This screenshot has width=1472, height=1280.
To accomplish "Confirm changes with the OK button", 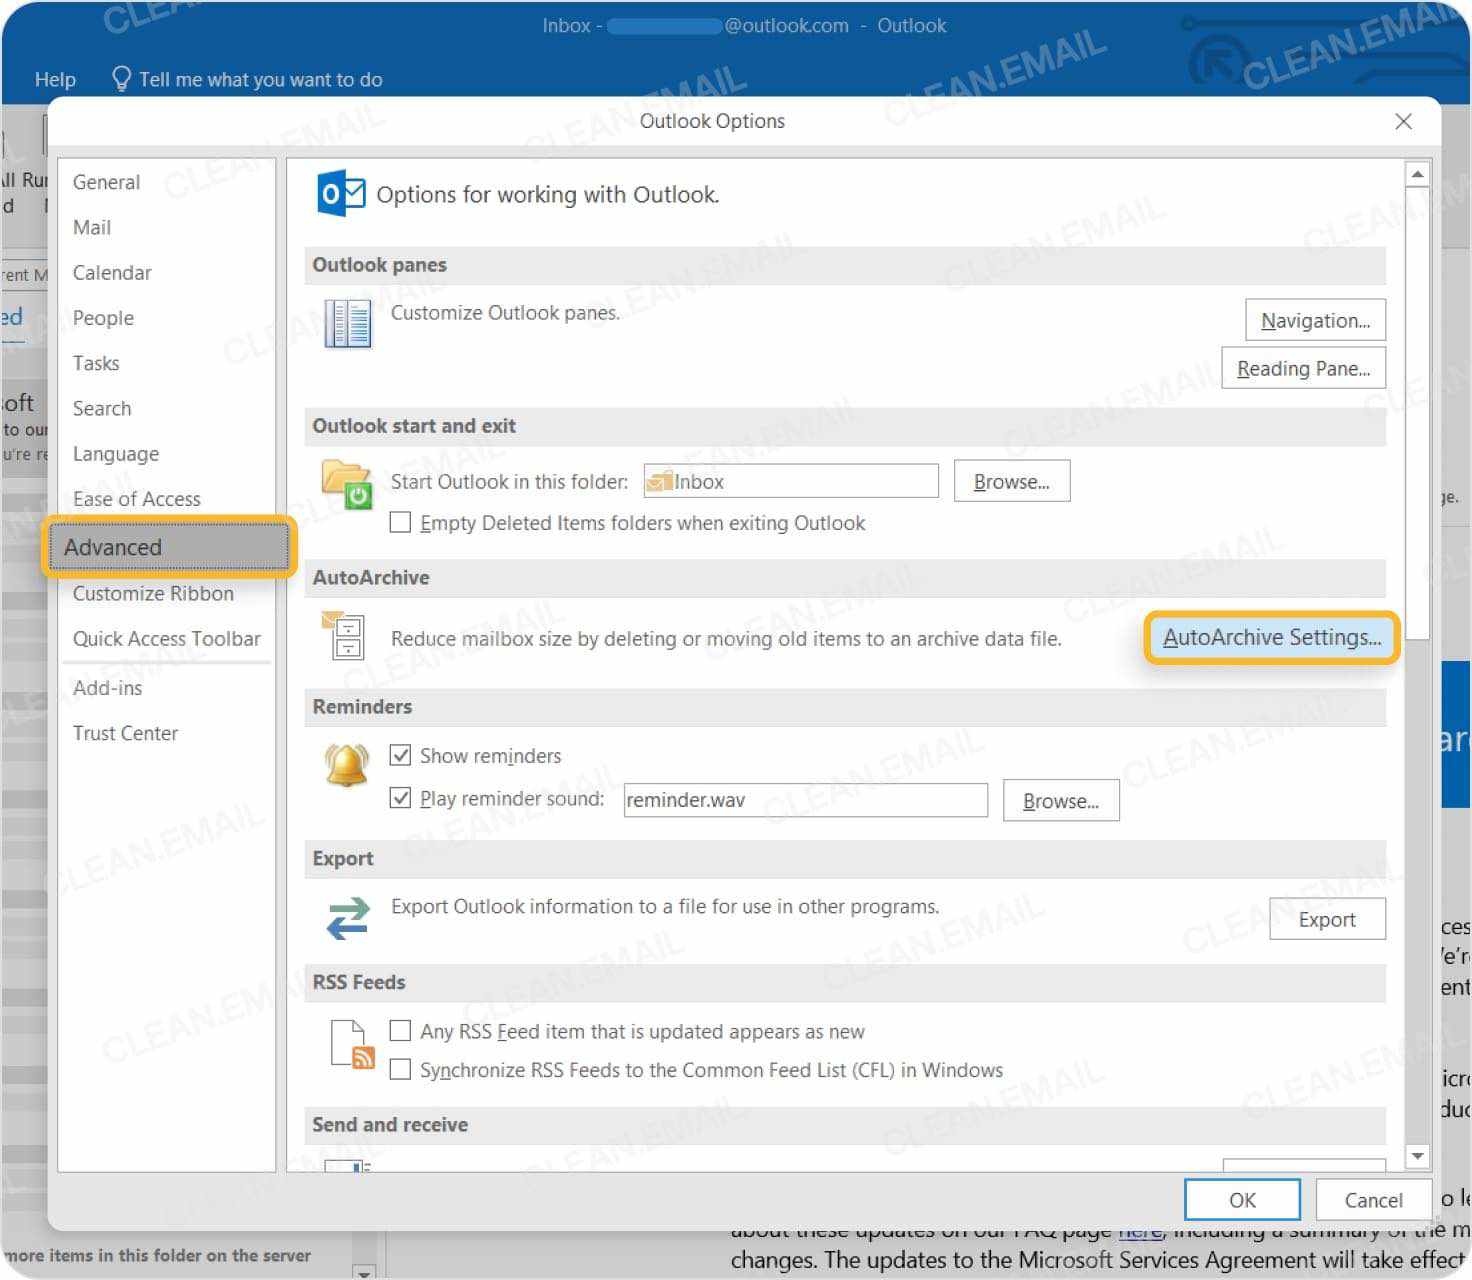I will point(1241,1200).
